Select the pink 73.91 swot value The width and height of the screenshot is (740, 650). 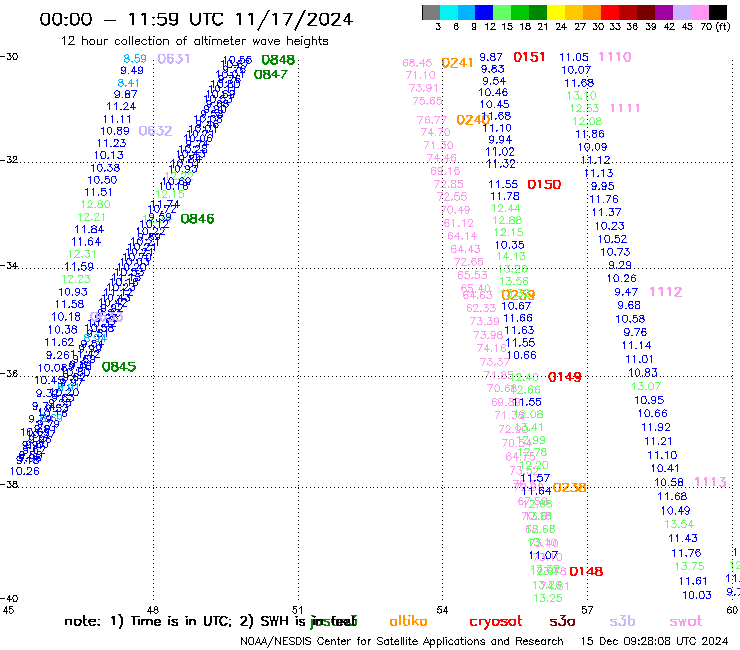423,88
